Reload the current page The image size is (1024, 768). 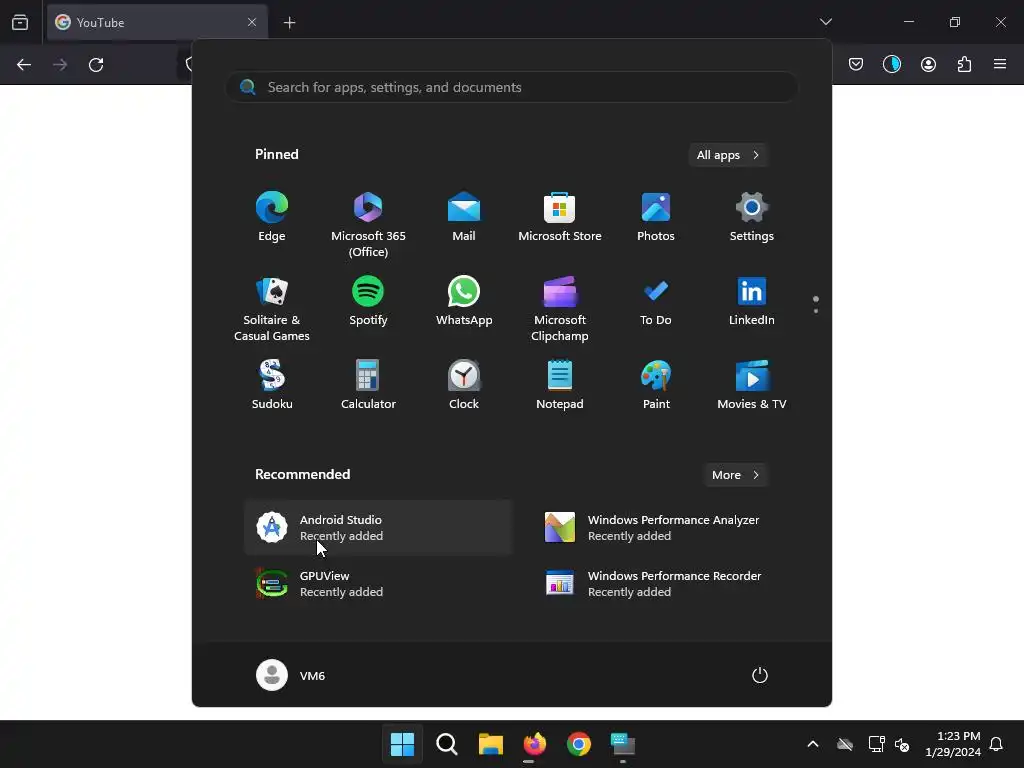pos(96,65)
